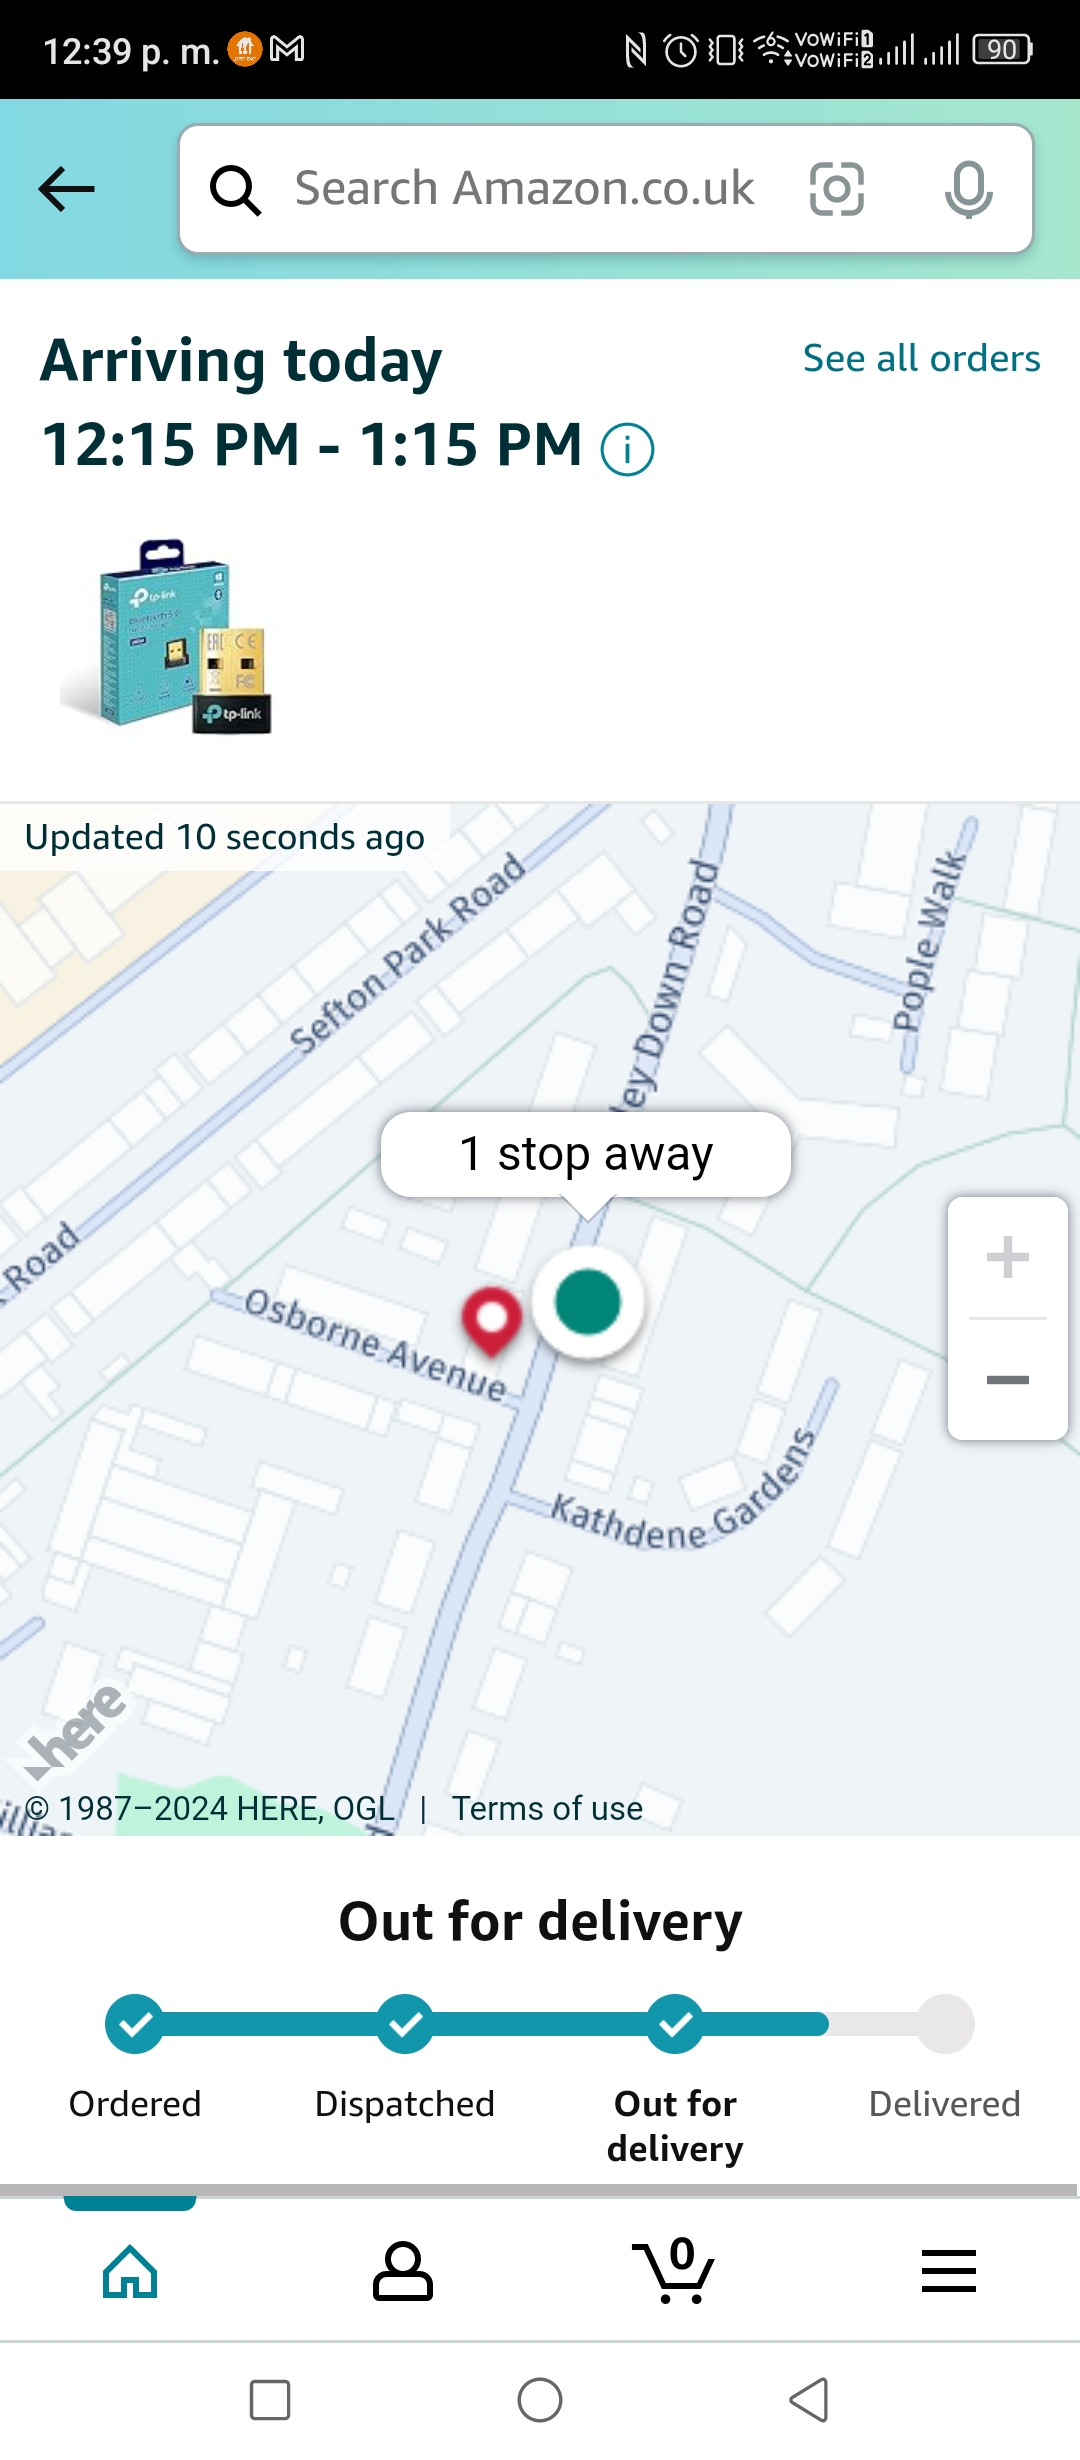Open the account profile tab
1080x2460 pixels.
pyautogui.click(x=403, y=2271)
